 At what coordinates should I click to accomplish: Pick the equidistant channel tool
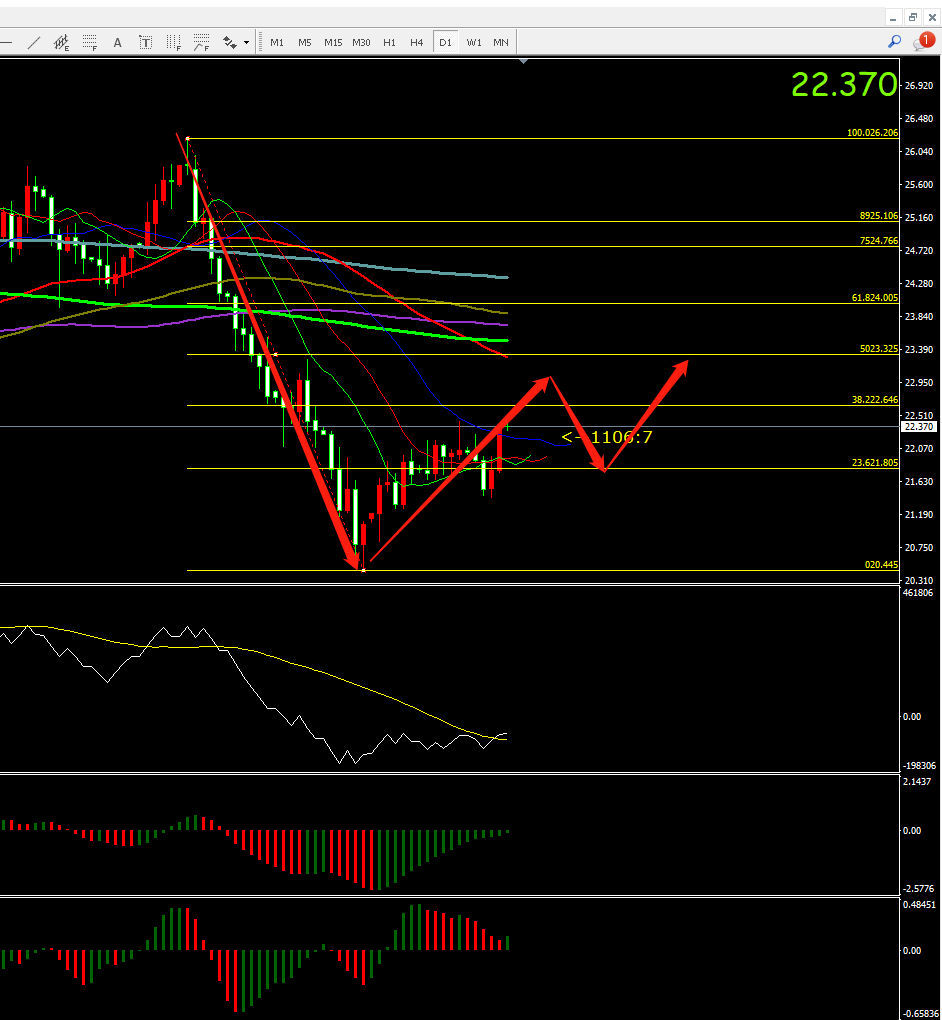click(62, 42)
